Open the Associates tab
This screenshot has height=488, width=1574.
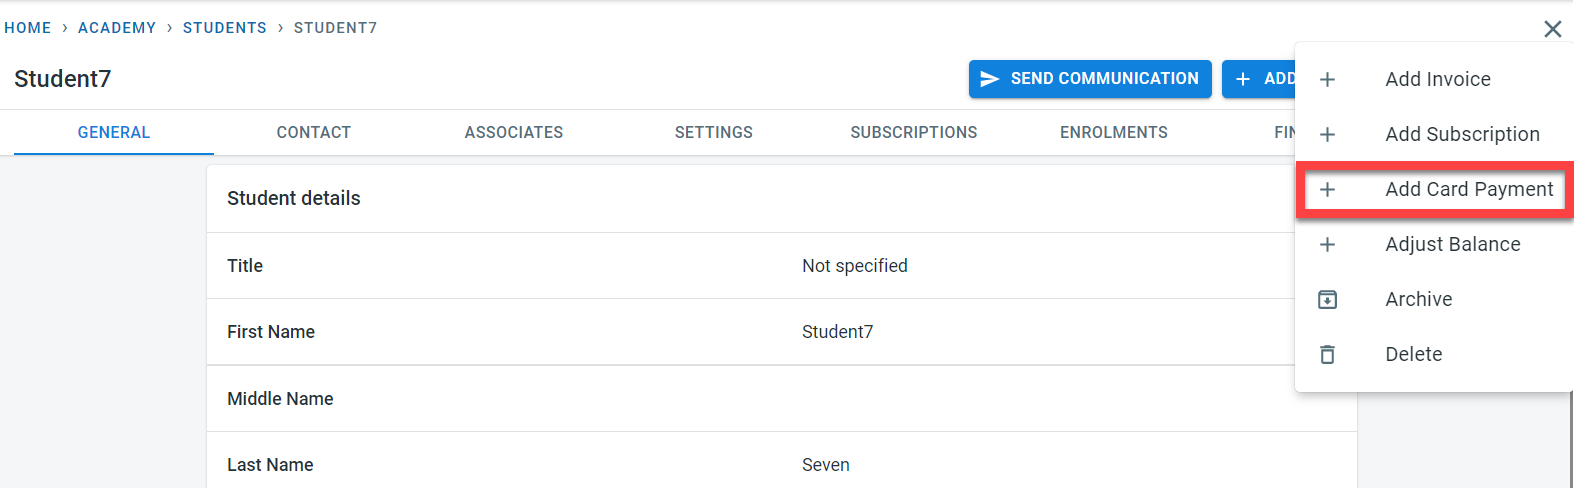(513, 132)
